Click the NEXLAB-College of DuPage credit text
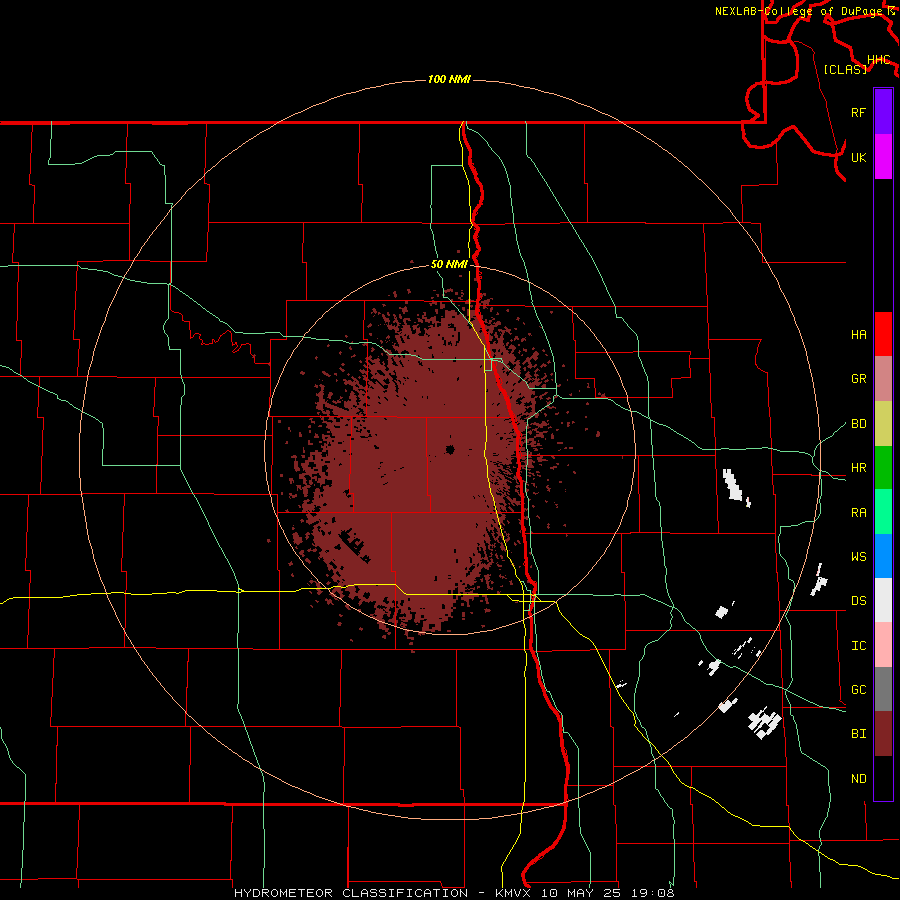Image resolution: width=900 pixels, height=900 pixels. [800, 11]
